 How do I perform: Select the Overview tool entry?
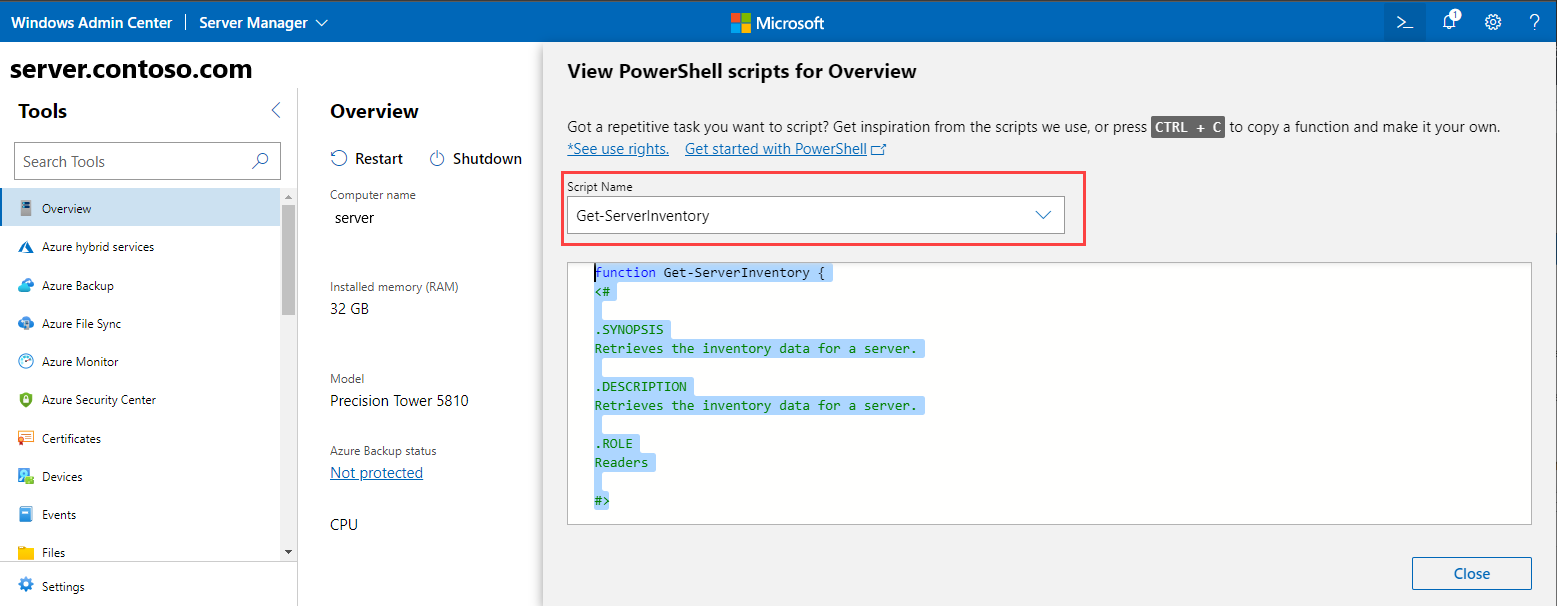[68, 207]
